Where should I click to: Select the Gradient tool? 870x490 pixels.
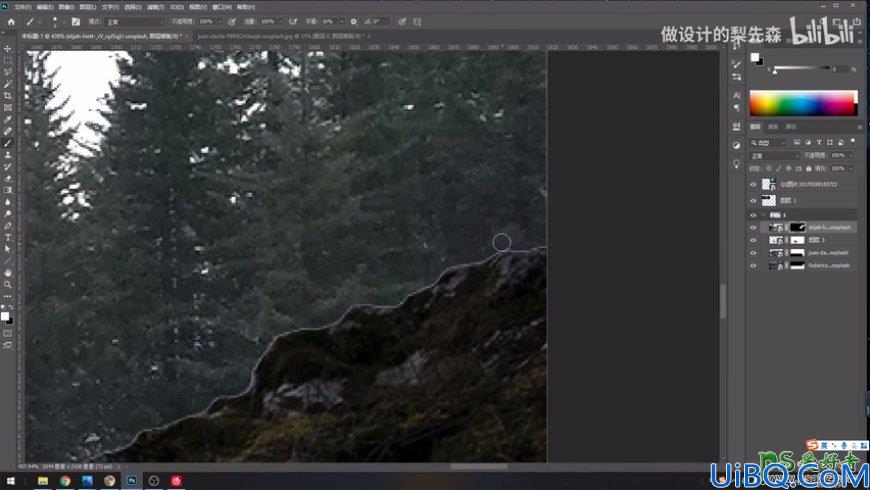tap(8, 190)
